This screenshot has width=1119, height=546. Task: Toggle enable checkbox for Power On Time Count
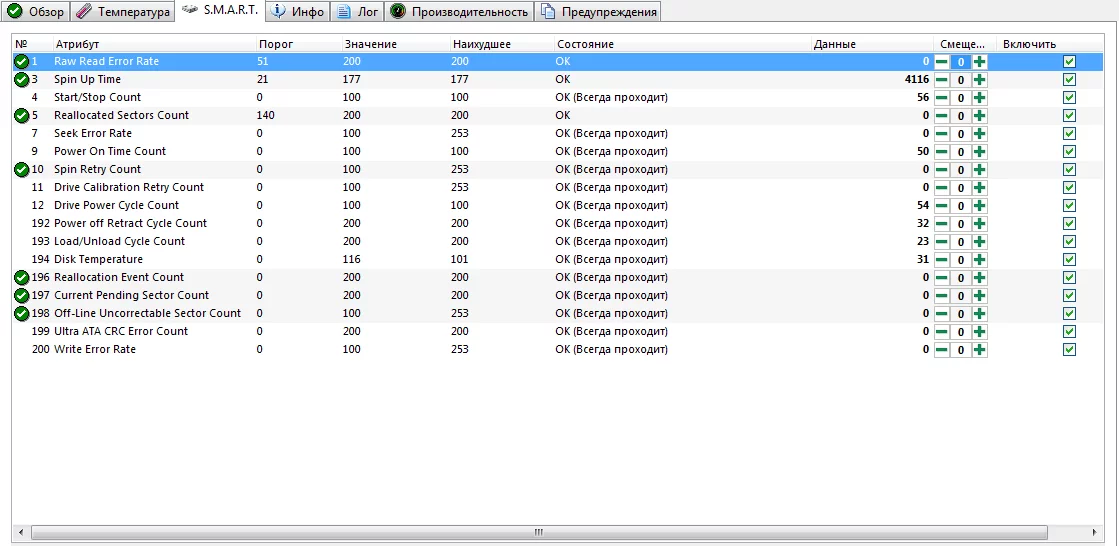1069,151
